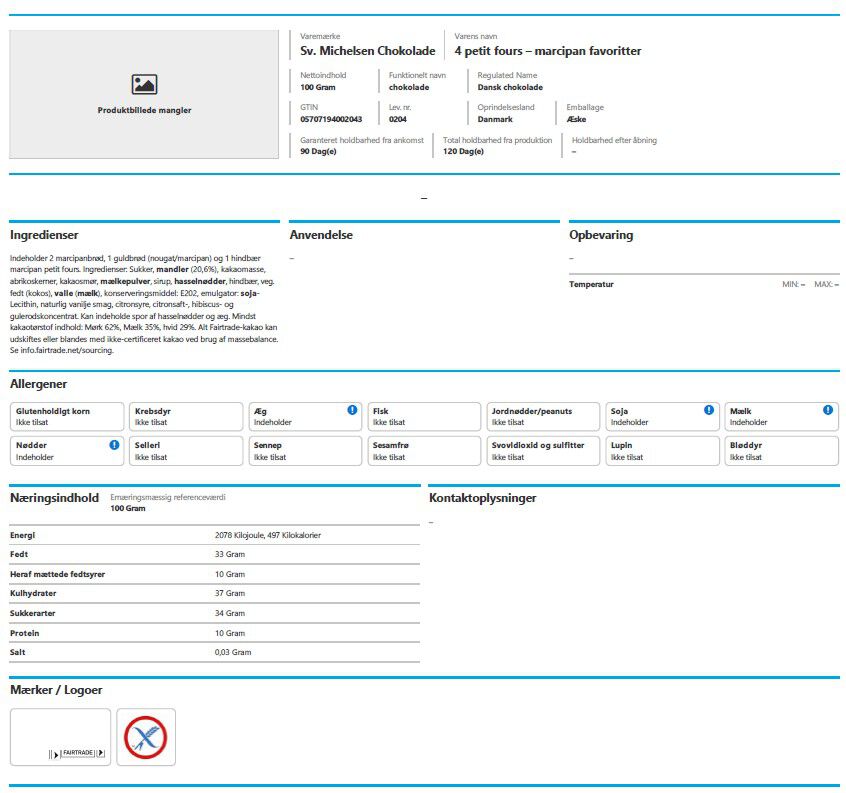Select the Glutenholdigt korn allergen card
The image size is (846, 793).
coord(67,416)
